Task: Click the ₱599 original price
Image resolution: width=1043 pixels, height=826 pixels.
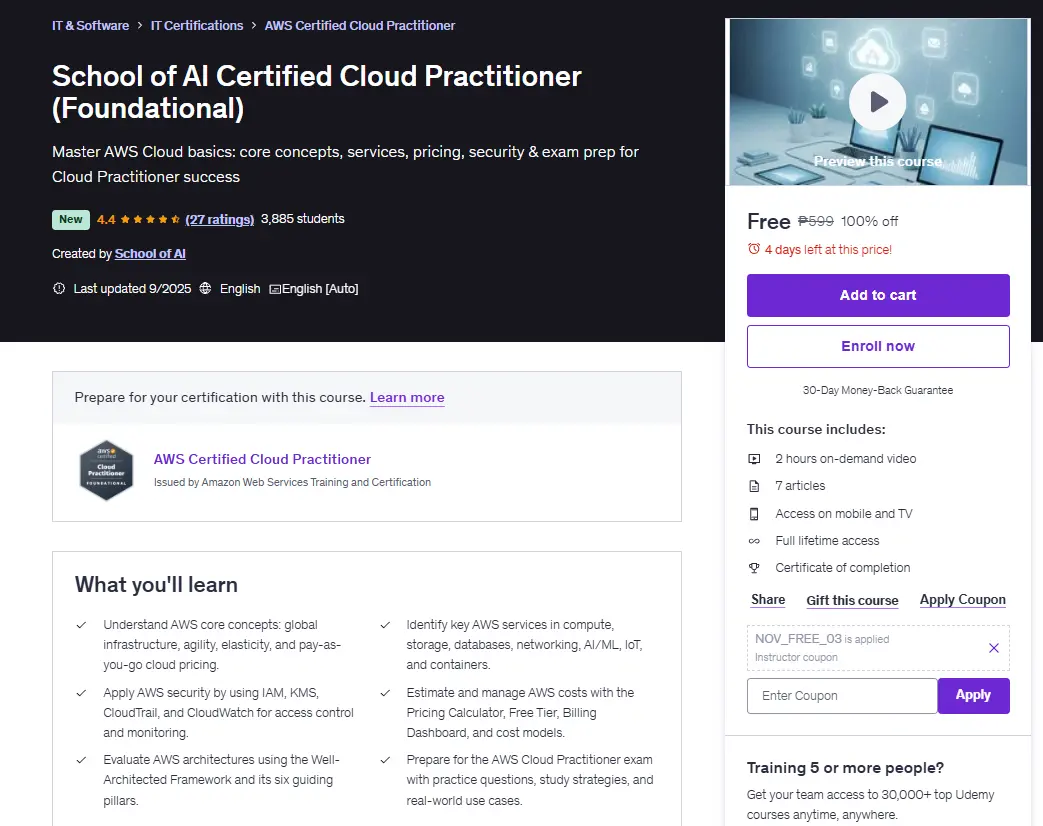Action: (816, 221)
